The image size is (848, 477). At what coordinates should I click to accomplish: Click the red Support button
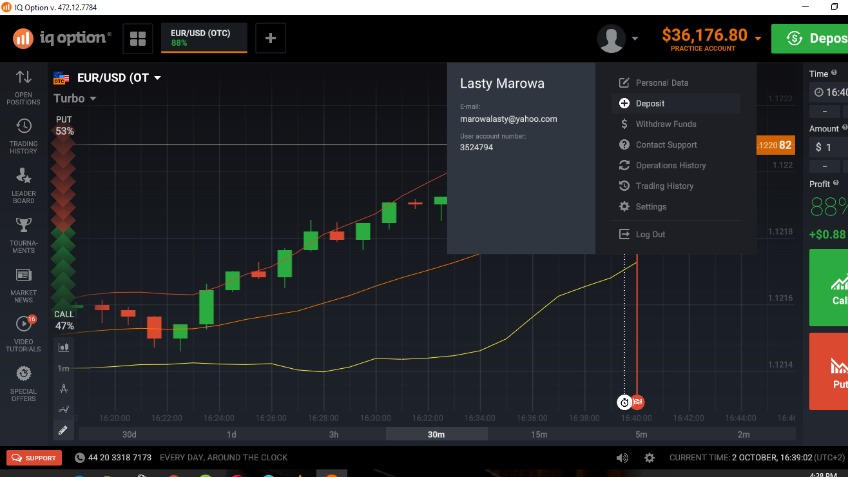[x=34, y=458]
